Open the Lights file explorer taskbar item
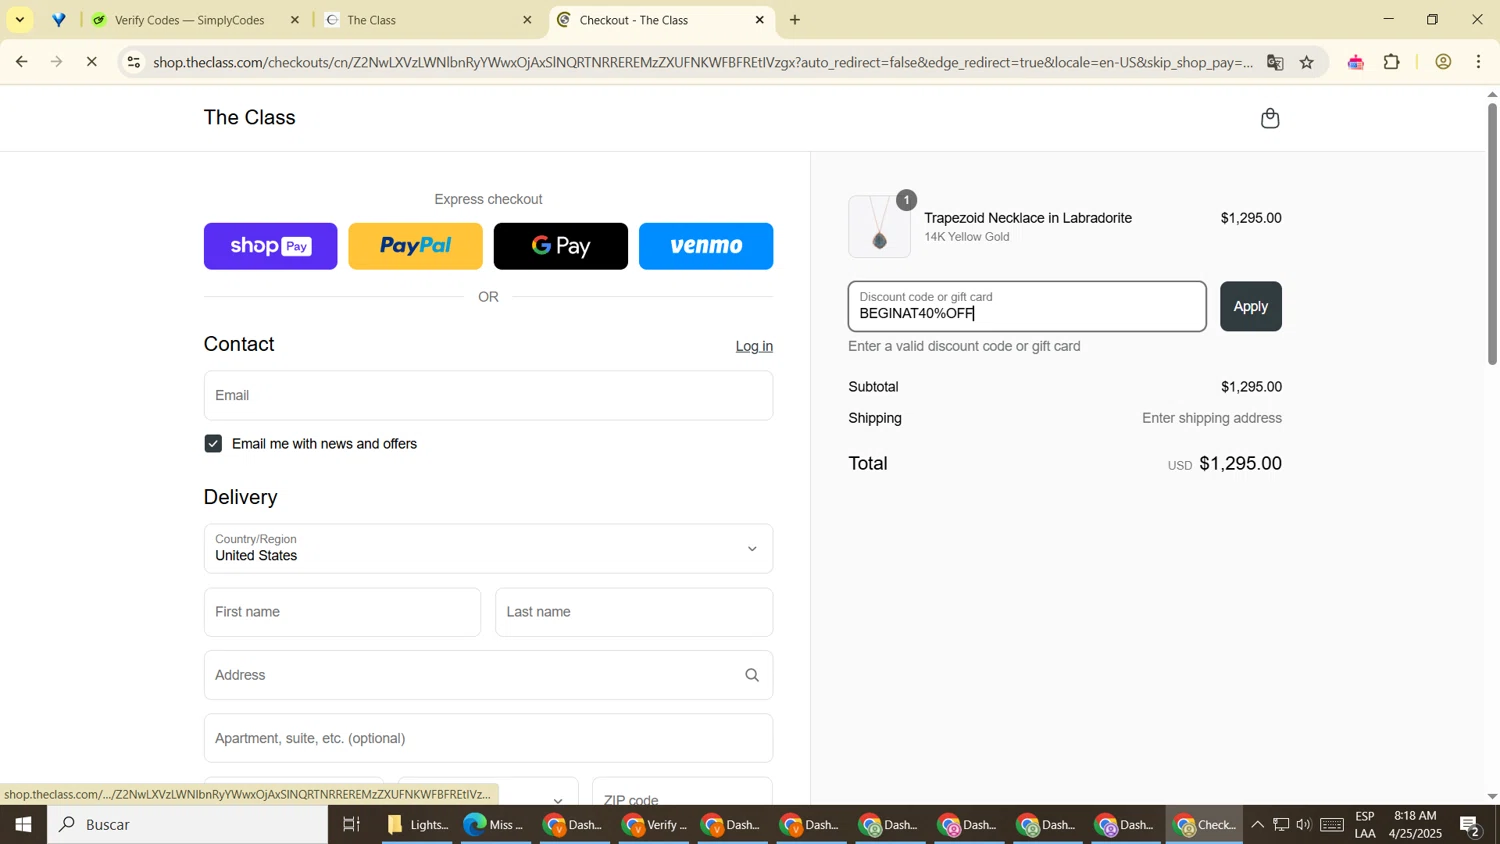 pos(418,825)
